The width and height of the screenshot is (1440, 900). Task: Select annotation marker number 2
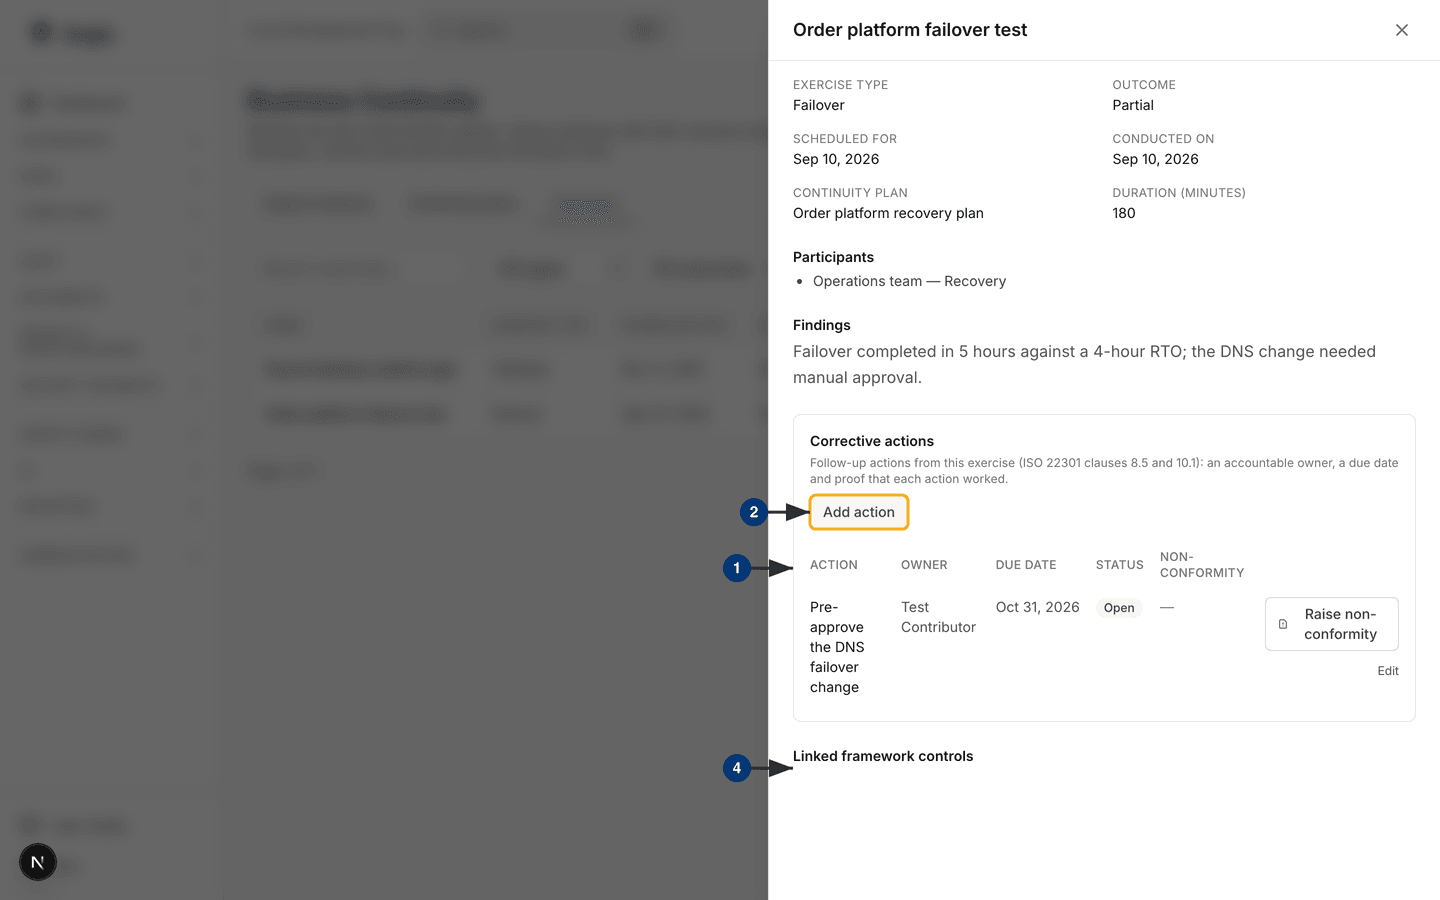coord(754,512)
